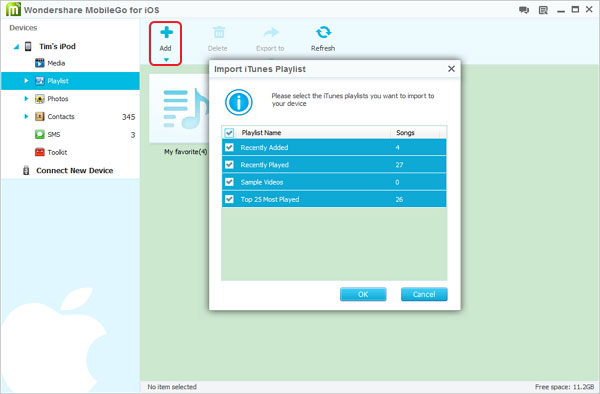Expand the Contacts tree node arrow
Screen dimensions: 600x394
tap(26, 116)
